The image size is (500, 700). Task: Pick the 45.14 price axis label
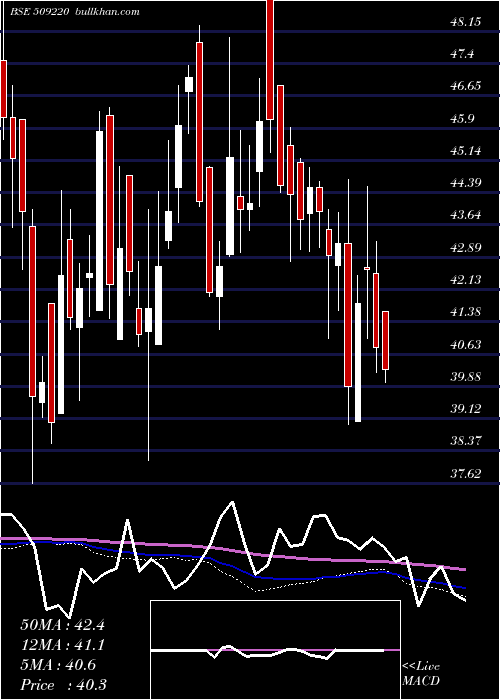click(466, 150)
